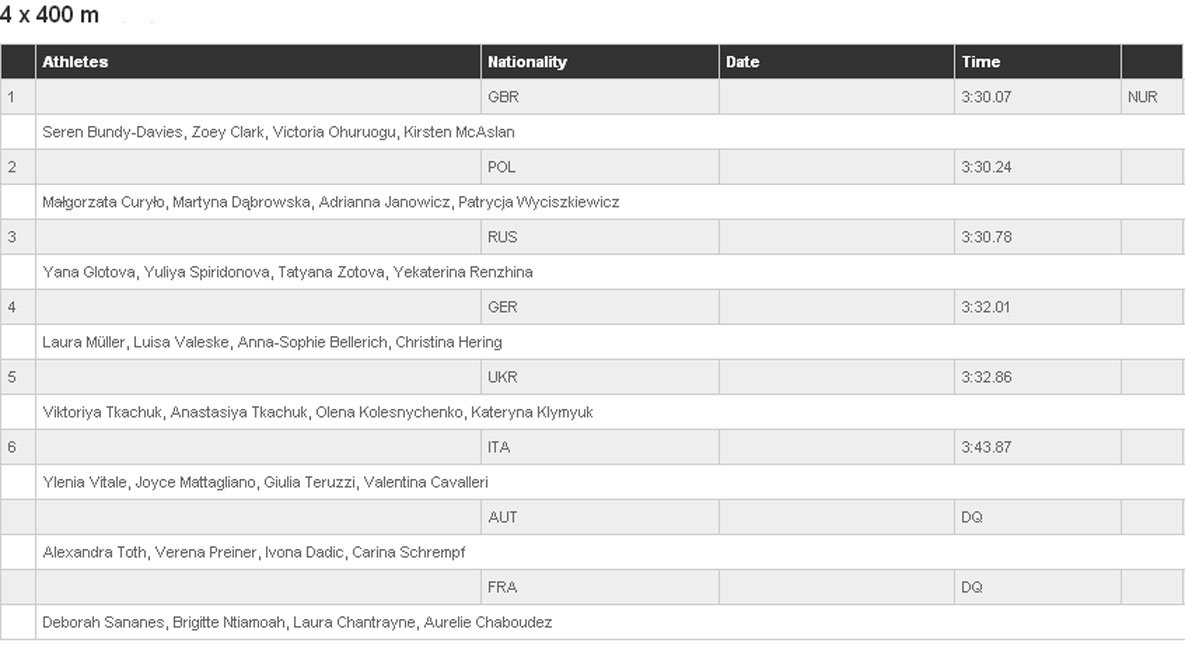Select the Deborah Sananes team roster row
This screenshot has width=1185, height=650.
click(x=610, y=623)
